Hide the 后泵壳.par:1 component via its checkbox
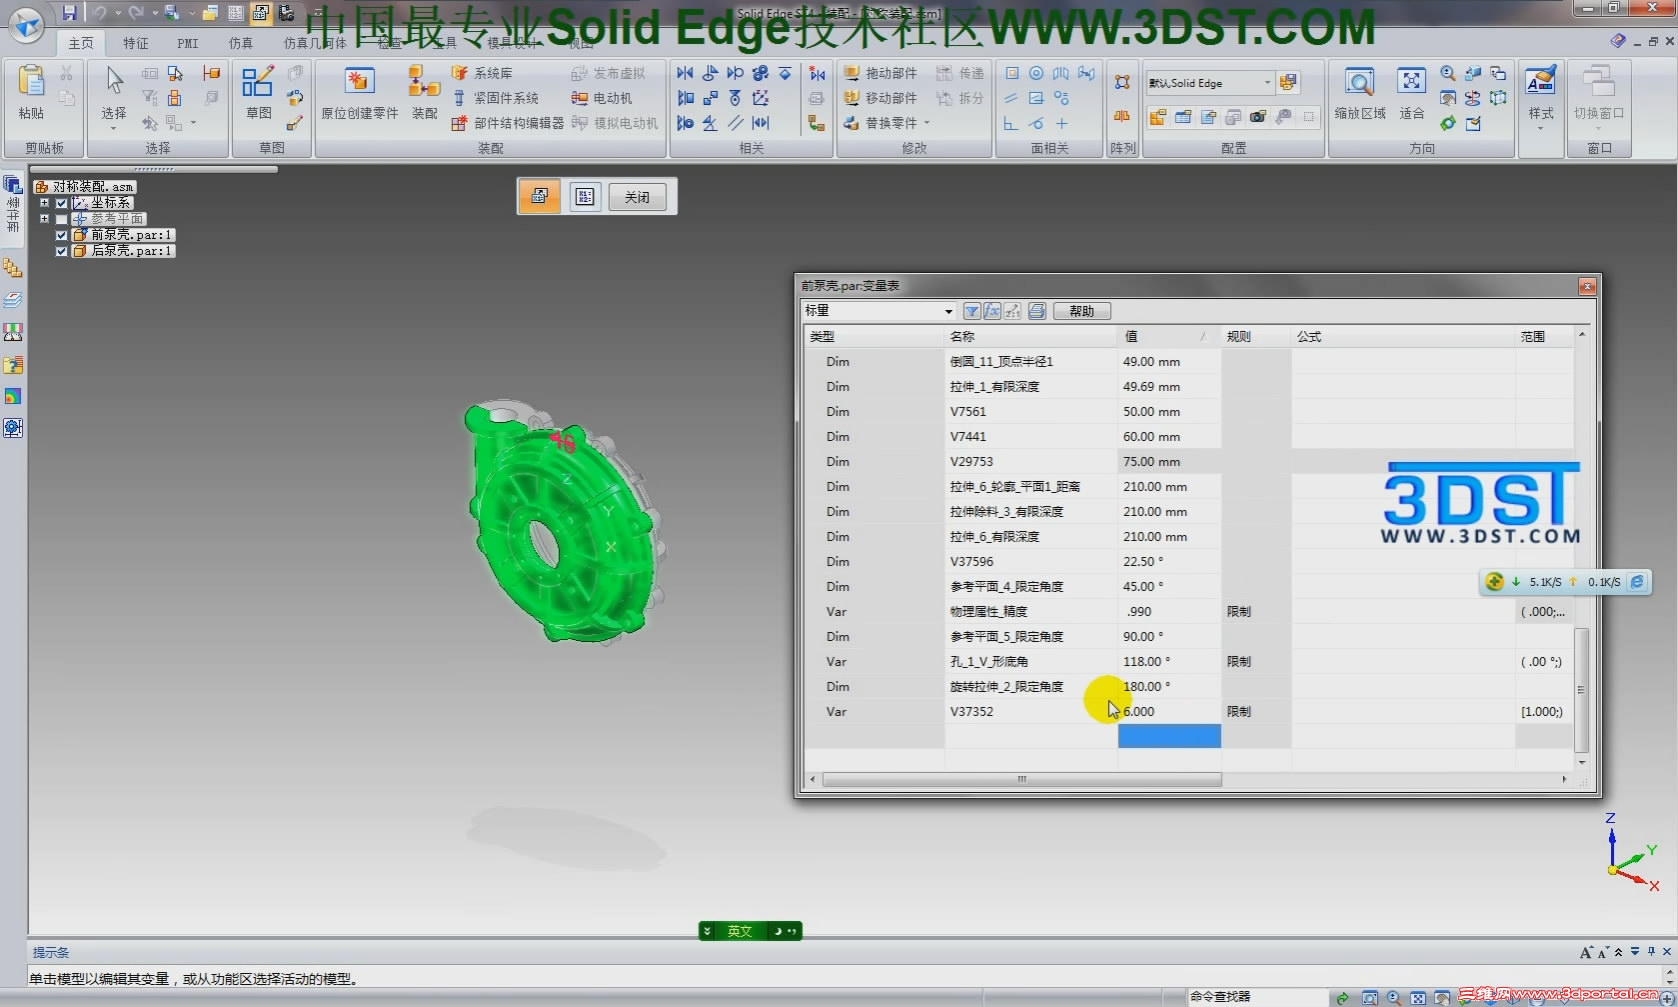The width and height of the screenshot is (1678, 1007). pos(61,251)
